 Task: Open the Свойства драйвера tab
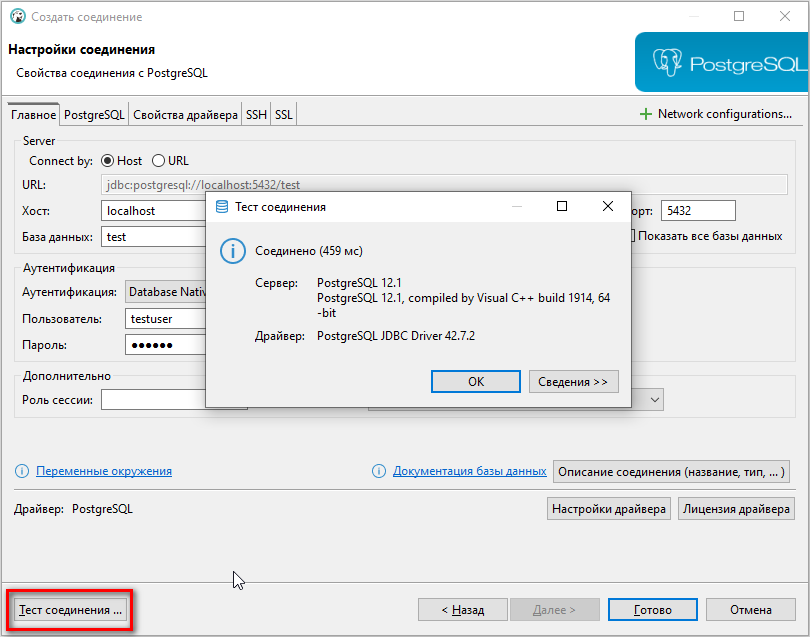[x=185, y=115]
